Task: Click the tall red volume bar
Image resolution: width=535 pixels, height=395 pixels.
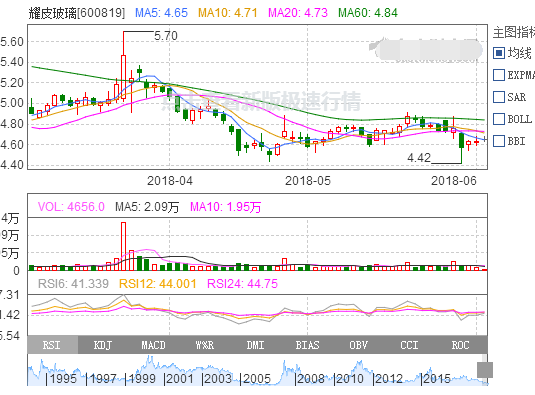Action: 123,246
